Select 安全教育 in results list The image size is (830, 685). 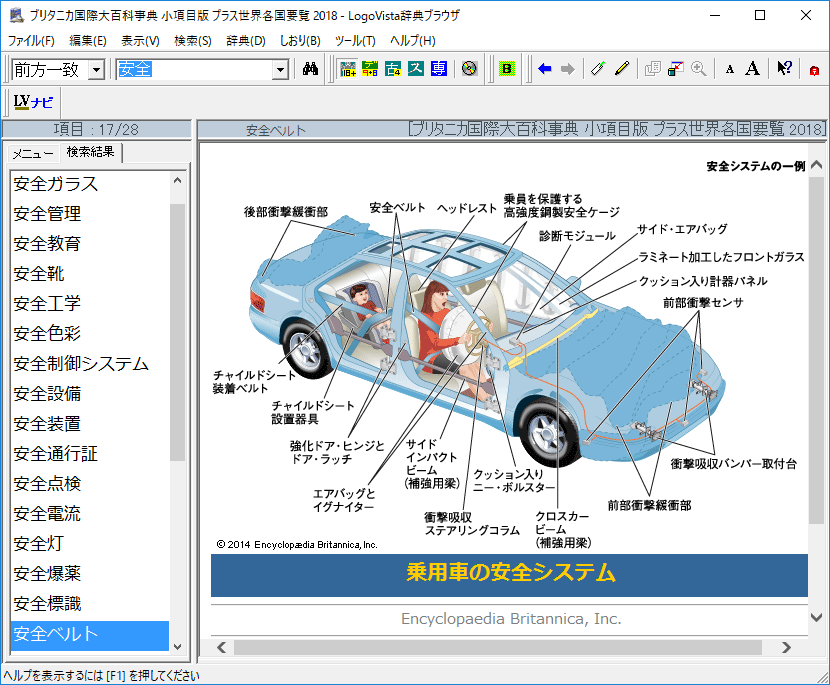[90, 244]
